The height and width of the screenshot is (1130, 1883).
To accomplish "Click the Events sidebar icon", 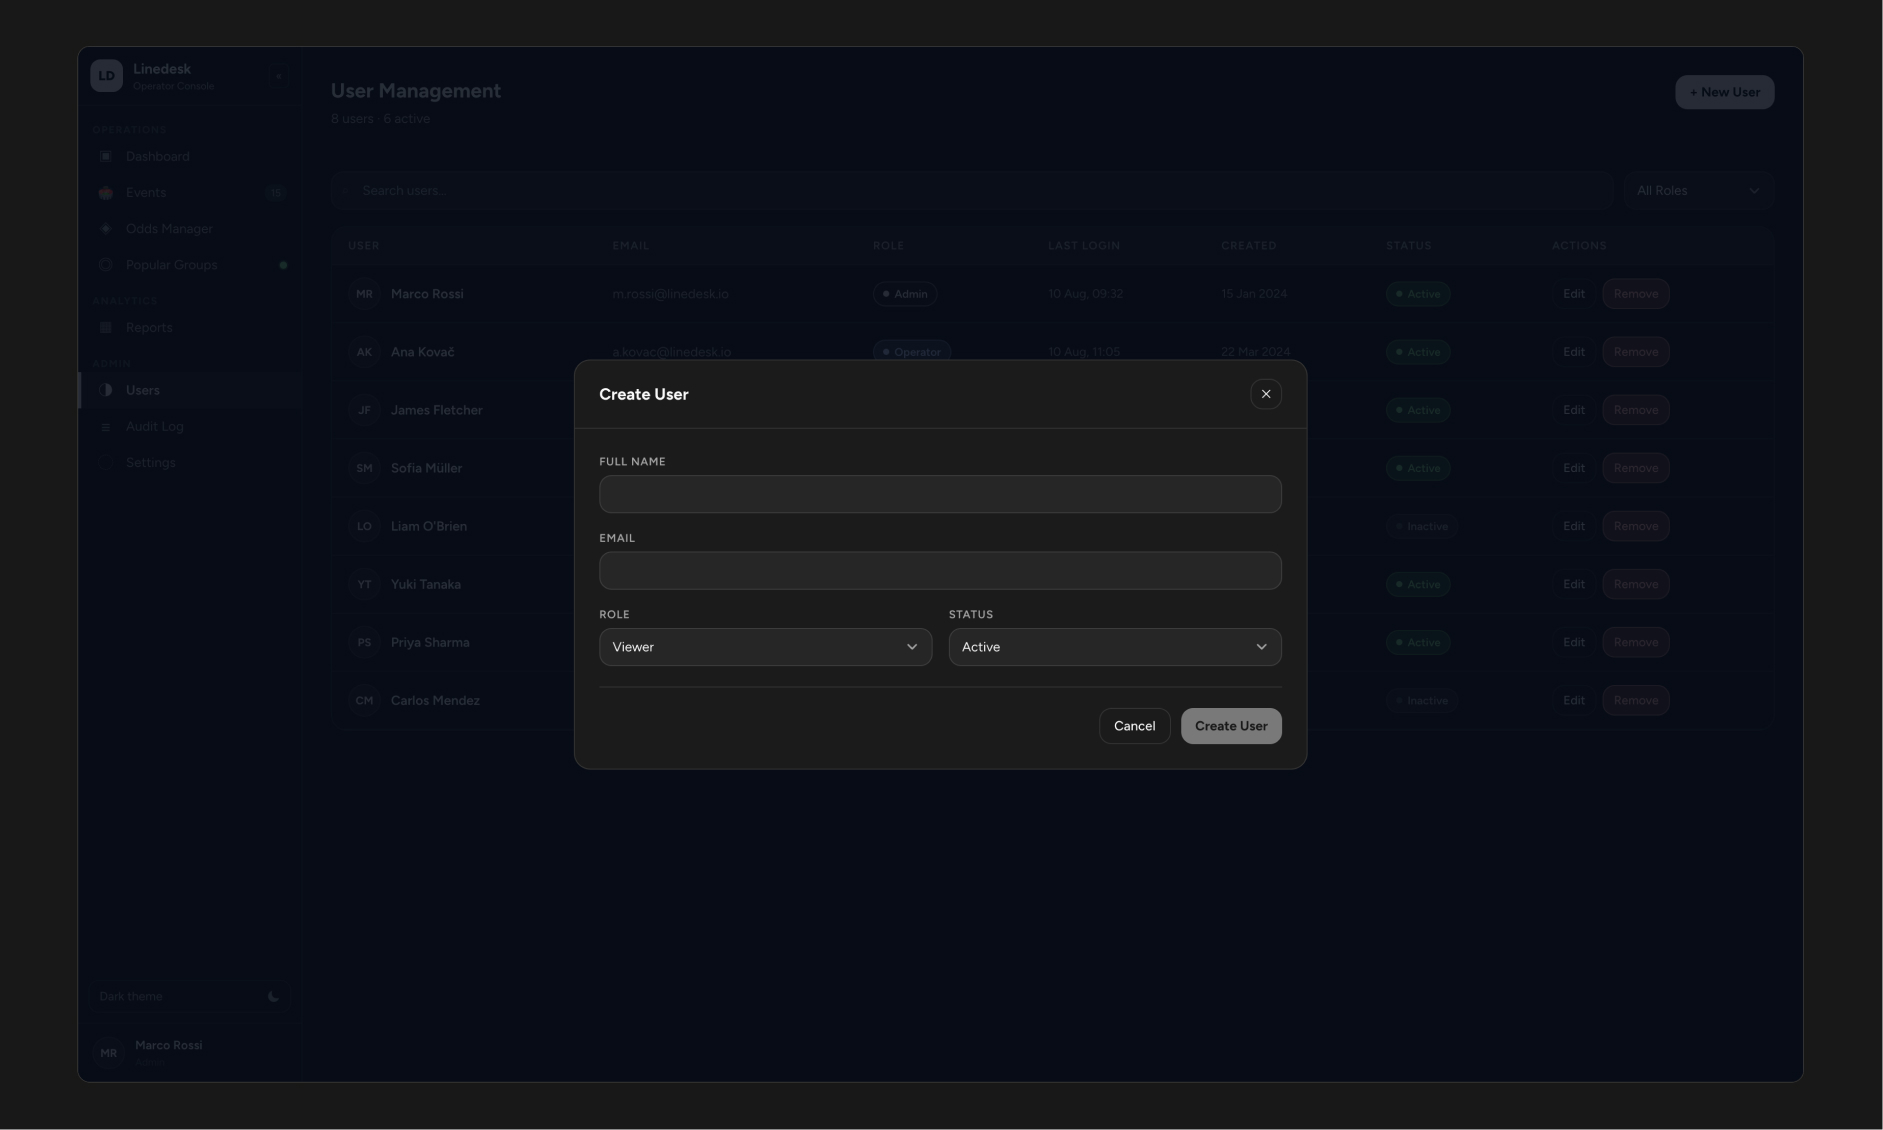I will tap(106, 193).
